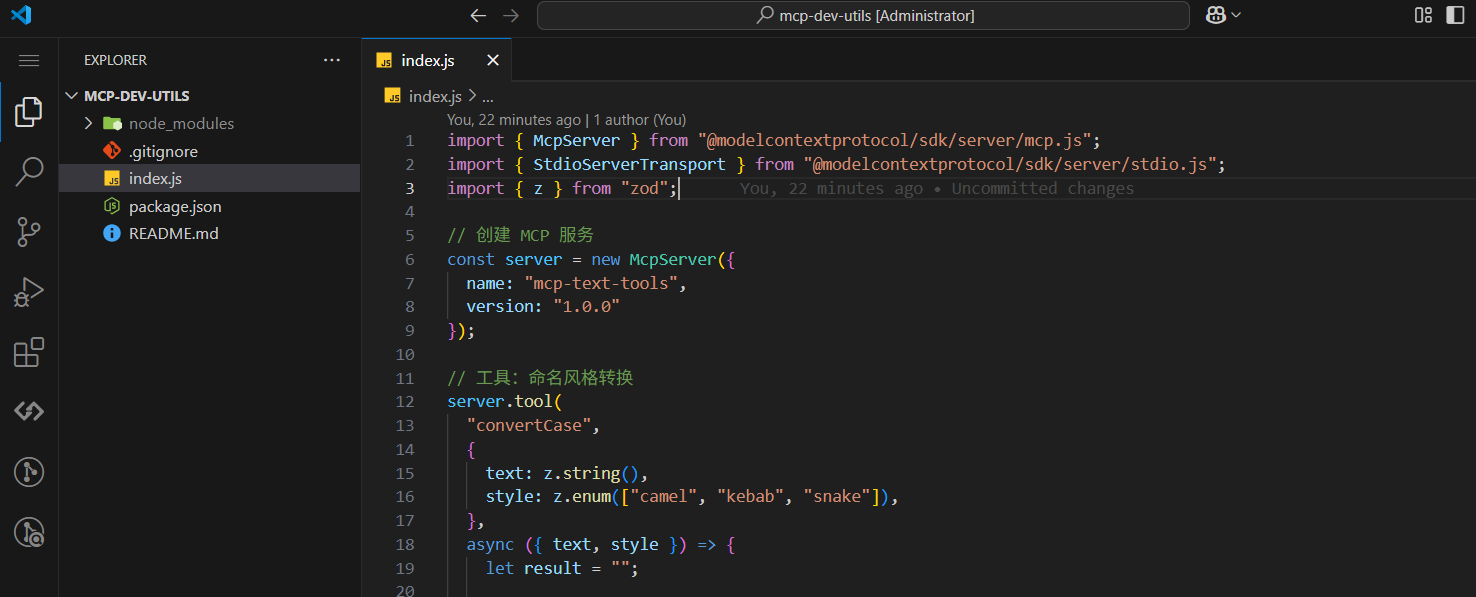Click the EXPLORER panel title
The height and width of the screenshot is (597, 1476).
tap(115, 60)
